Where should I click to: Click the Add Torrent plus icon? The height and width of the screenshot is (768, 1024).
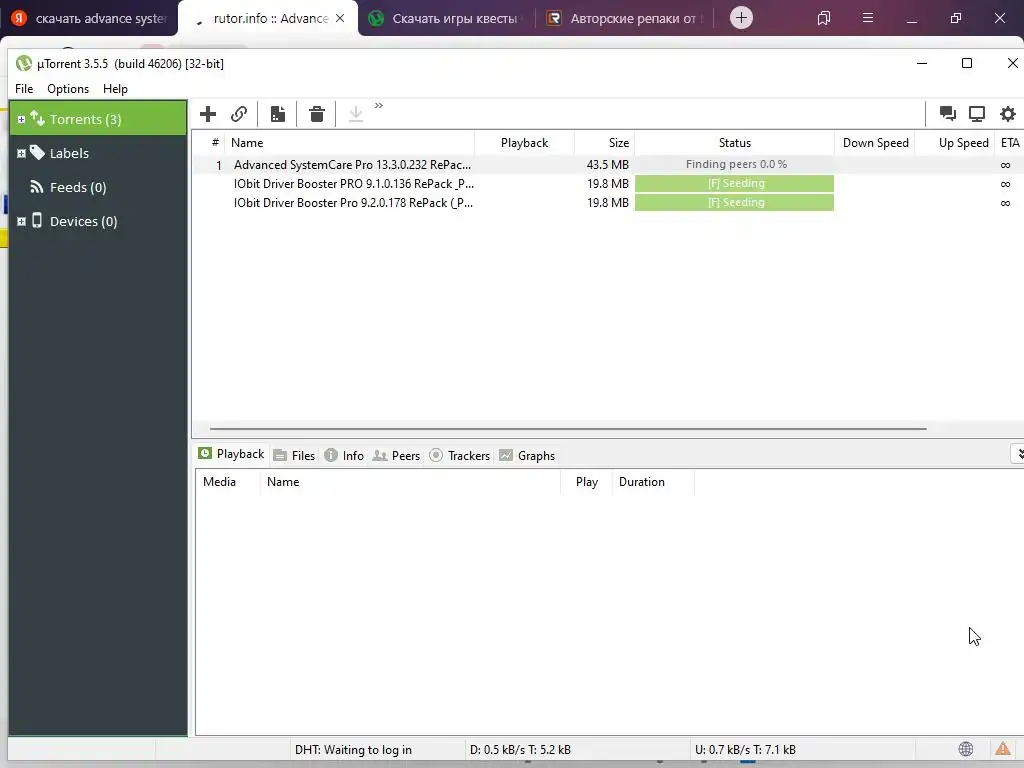pyautogui.click(x=208, y=114)
